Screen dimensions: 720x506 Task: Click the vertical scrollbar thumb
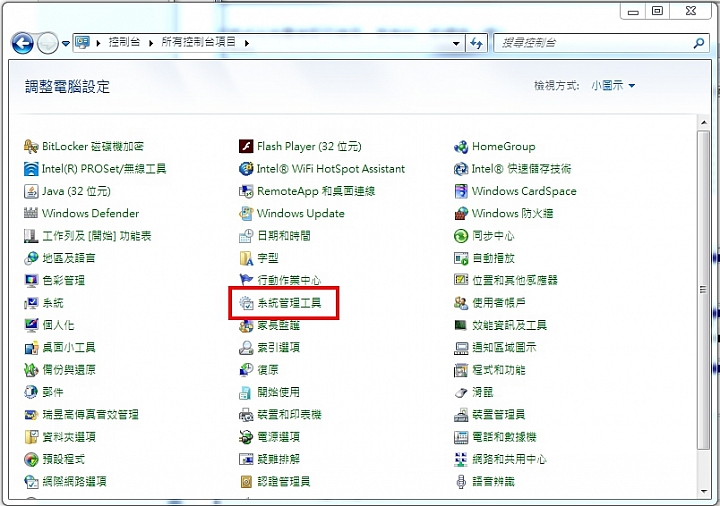click(703, 290)
